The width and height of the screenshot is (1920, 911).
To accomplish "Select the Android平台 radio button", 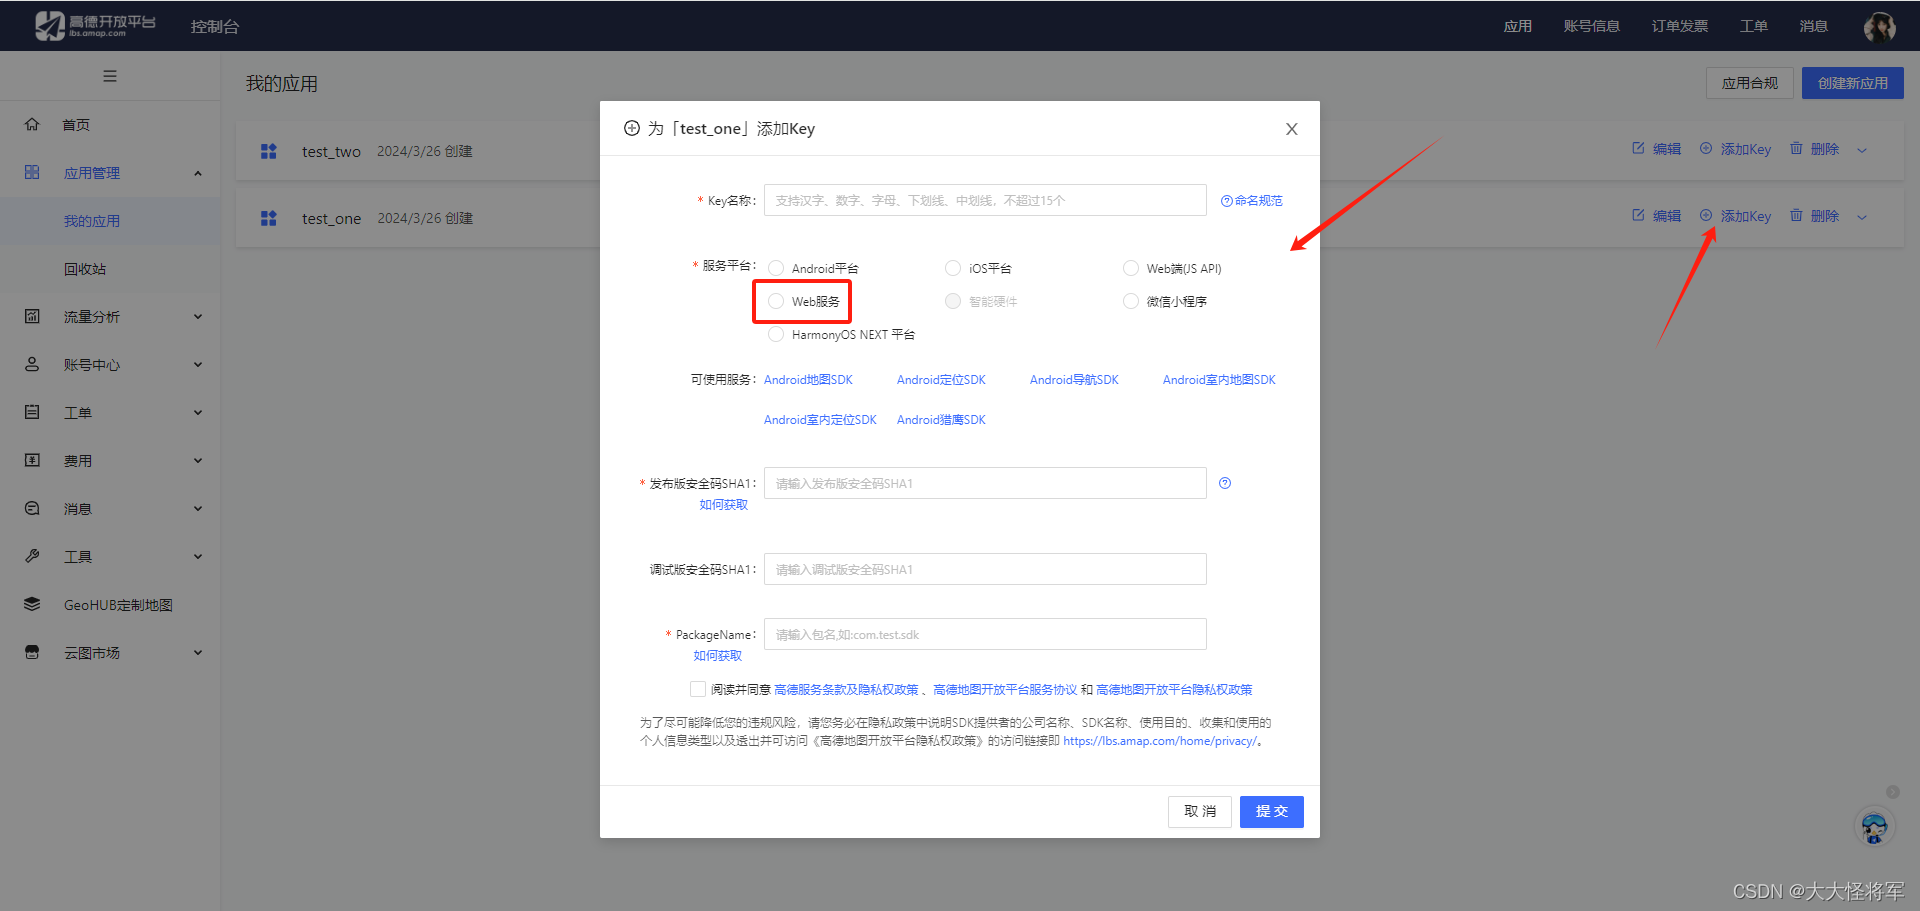I will pyautogui.click(x=776, y=268).
